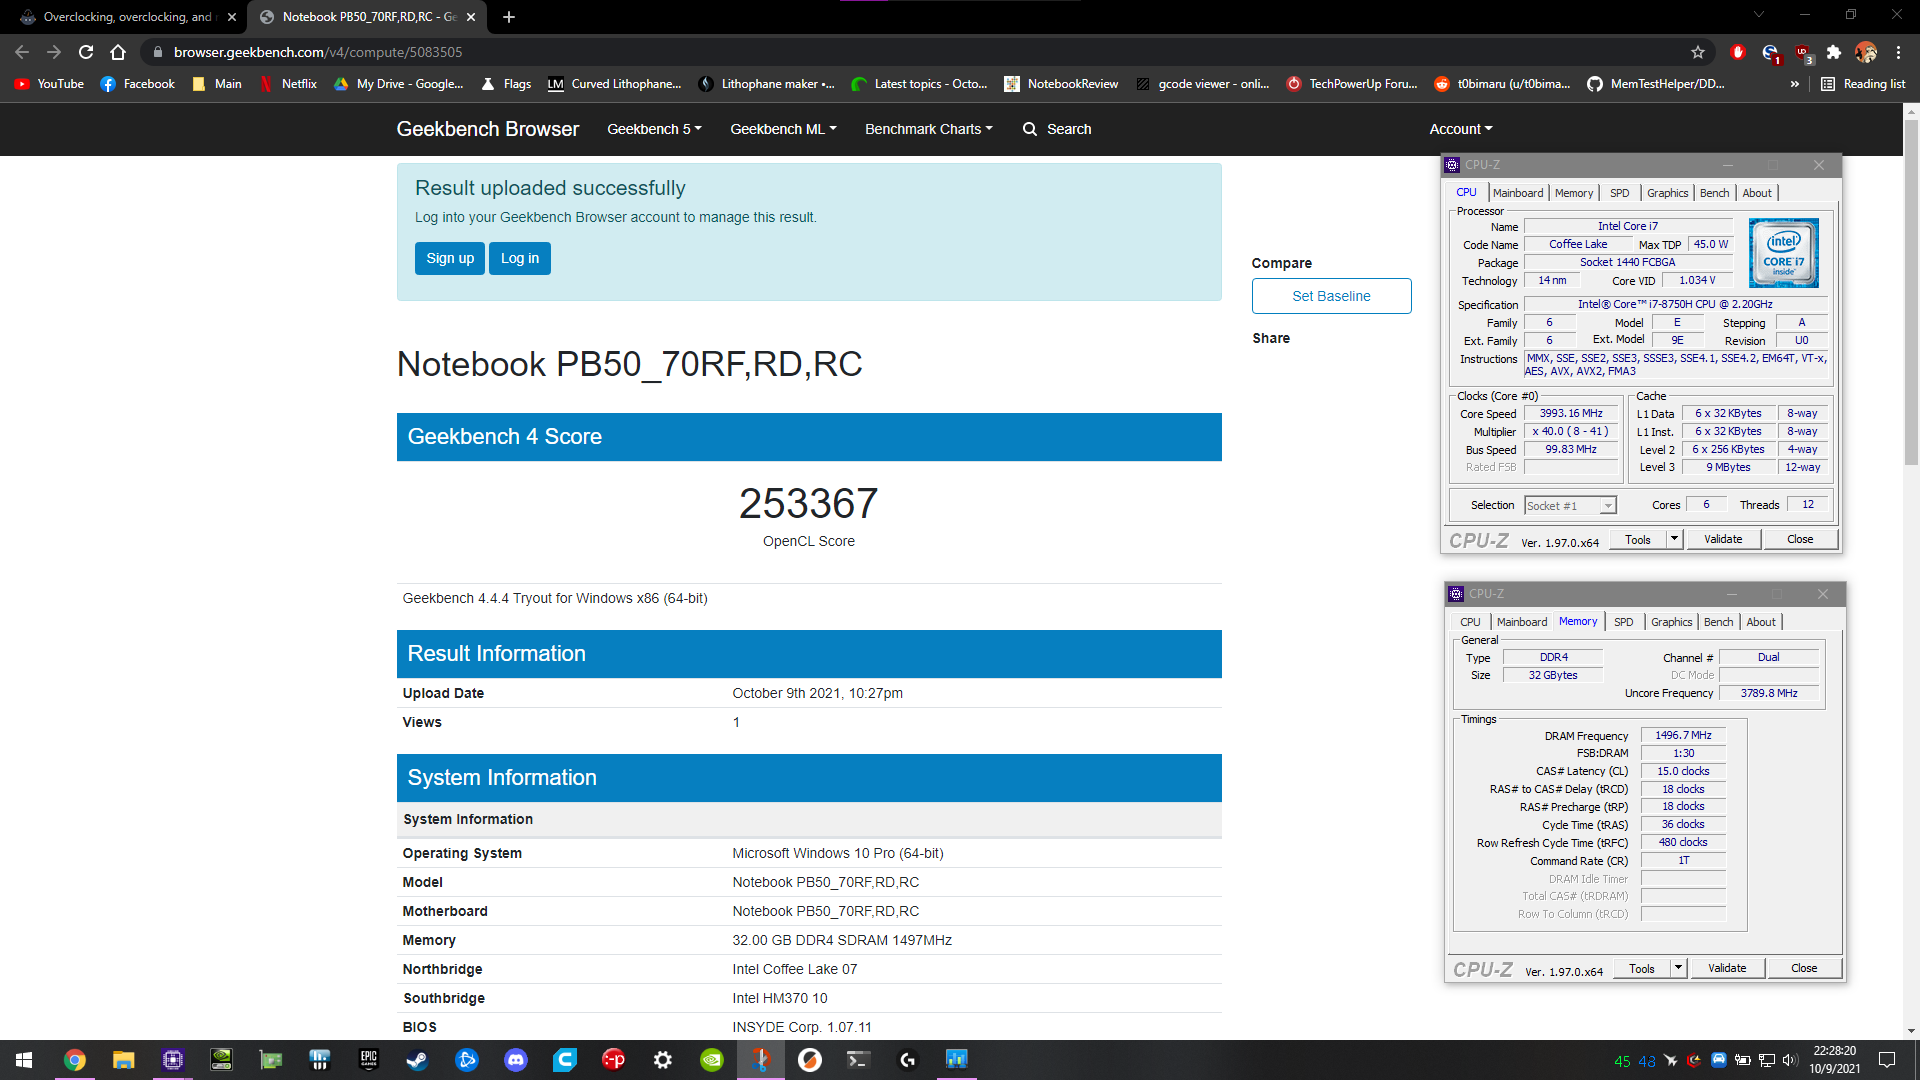
Task: Open Bench tab in lower CPU-Z window
Action: tap(1718, 622)
